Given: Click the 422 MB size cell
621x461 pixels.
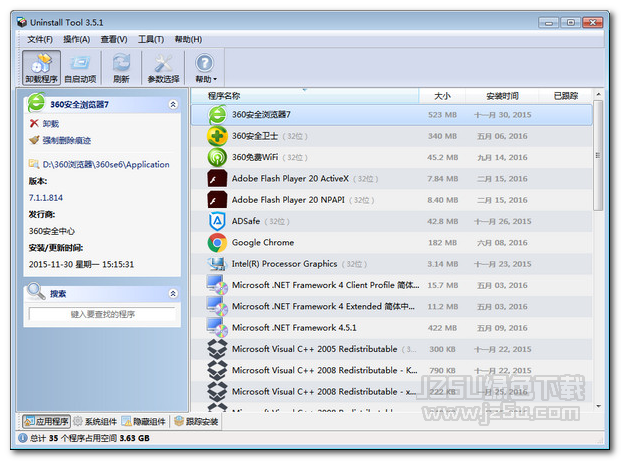Looking at the screenshot, I should point(442,328).
